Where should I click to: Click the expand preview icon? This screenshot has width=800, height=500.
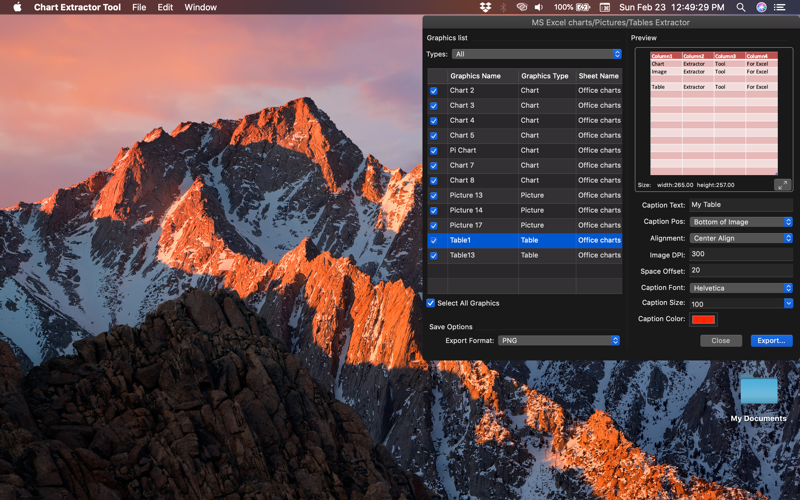tap(782, 185)
